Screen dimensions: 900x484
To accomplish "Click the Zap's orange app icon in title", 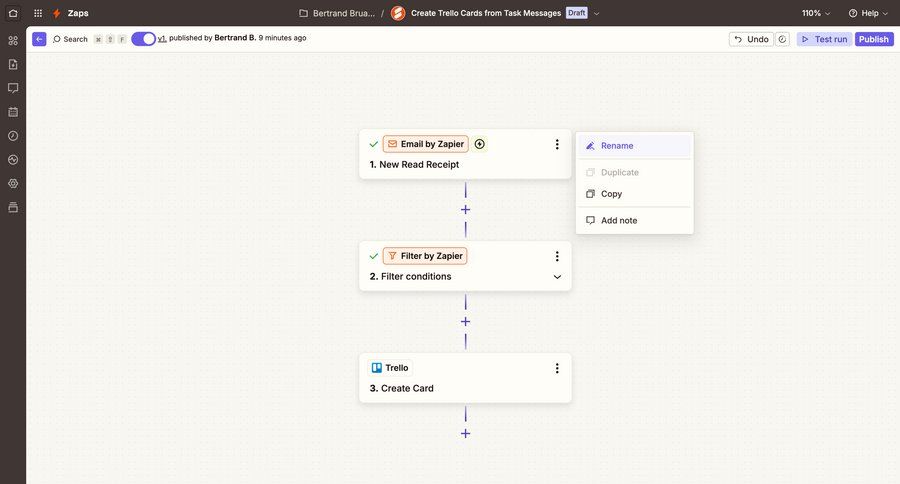I will coord(398,13).
